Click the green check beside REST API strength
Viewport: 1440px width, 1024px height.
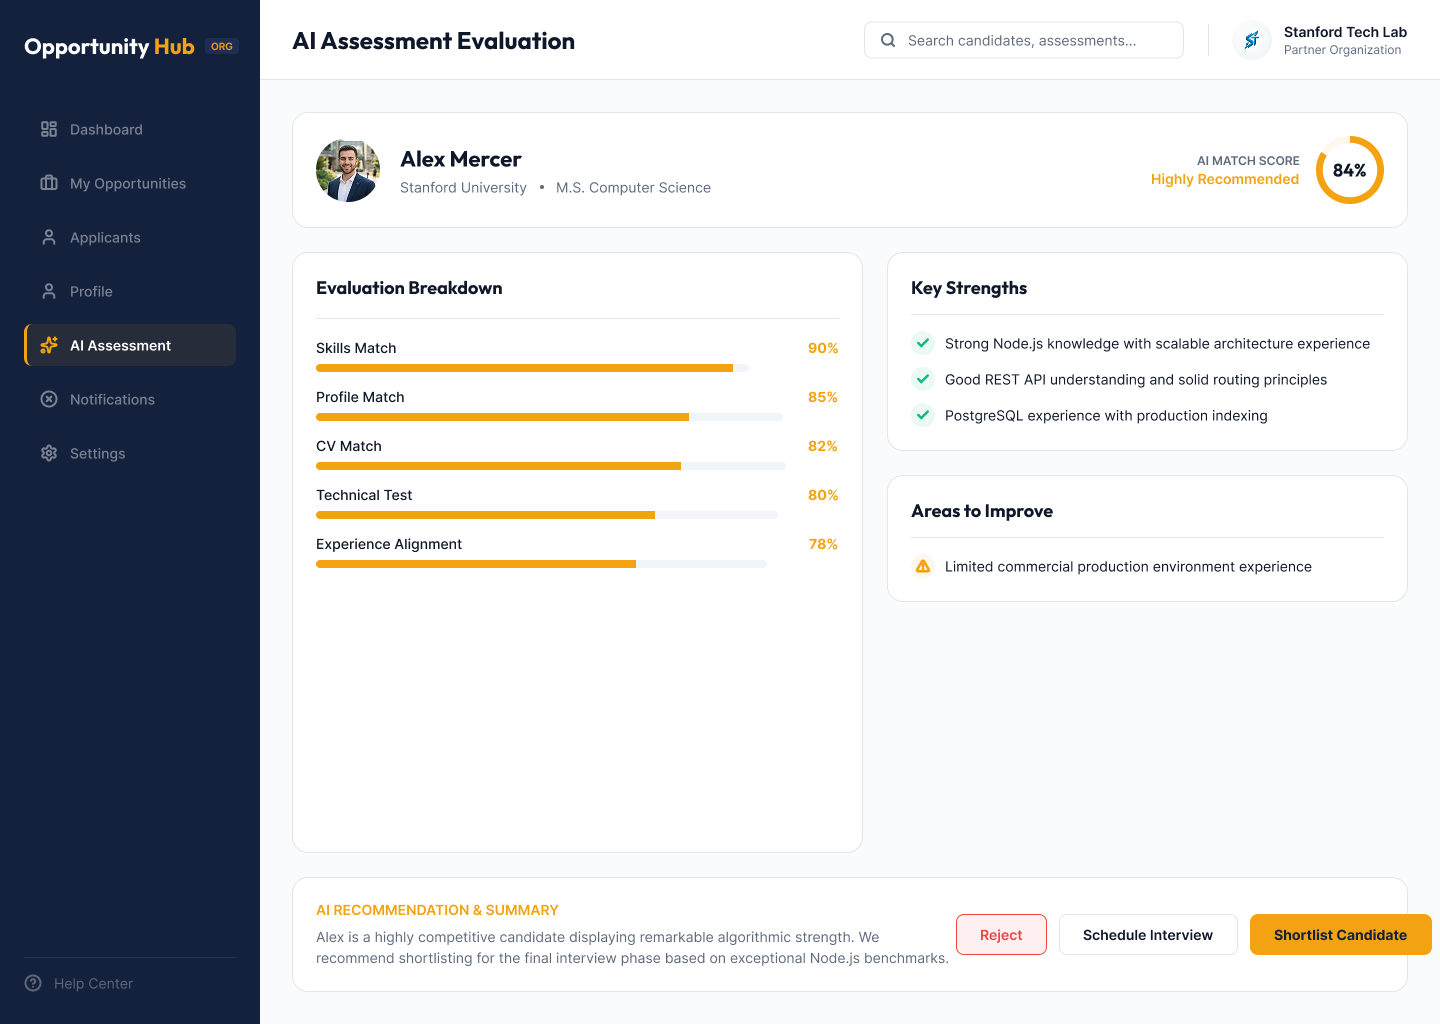point(923,379)
